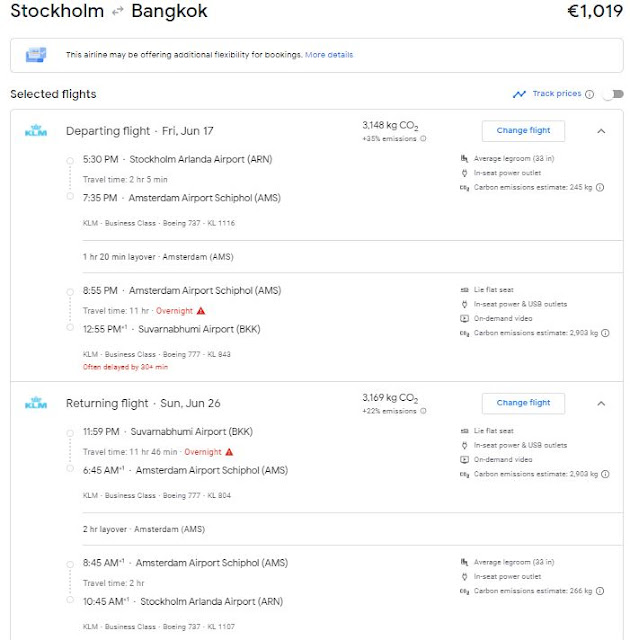Click the departing overnight warning triangle
The width and height of the screenshot is (630, 640).
click(x=201, y=311)
